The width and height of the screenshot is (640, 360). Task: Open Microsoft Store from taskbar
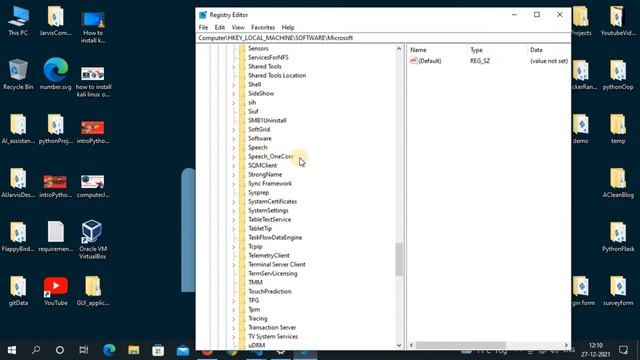(x=158, y=350)
